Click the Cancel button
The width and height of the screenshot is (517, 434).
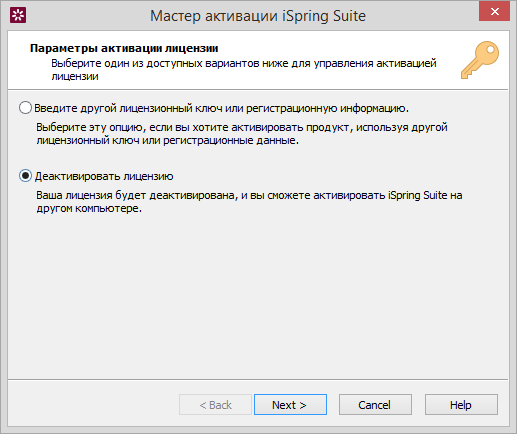[x=375, y=405]
